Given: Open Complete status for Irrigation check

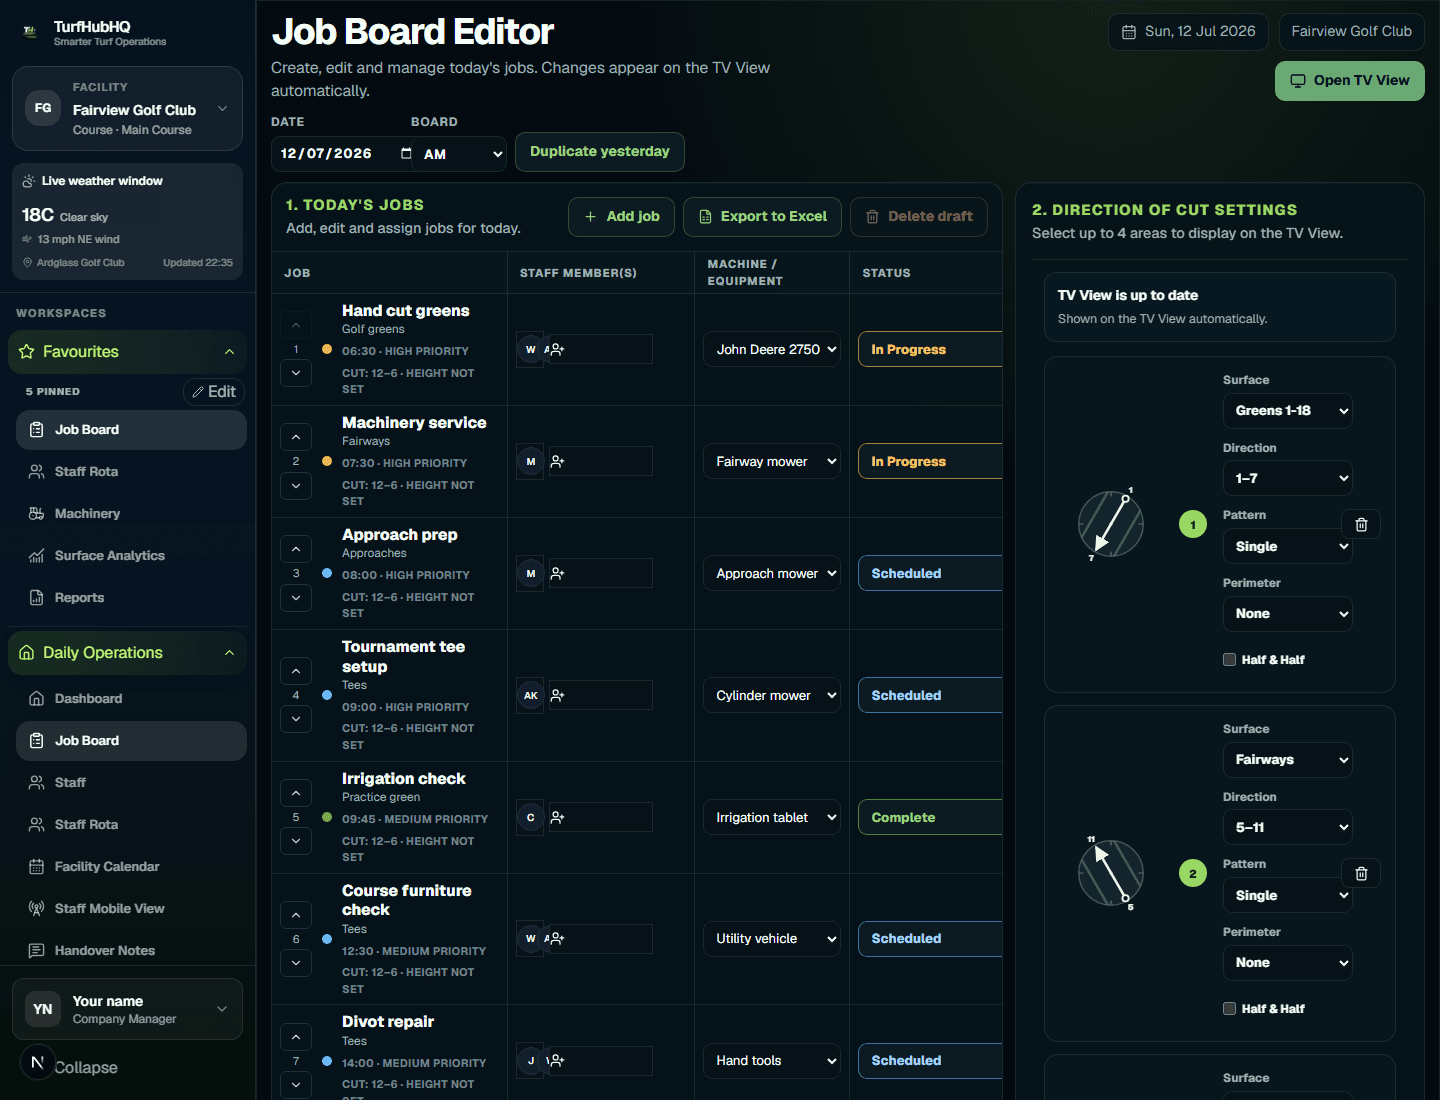Looking at the screenshot, I should coord(930,818).
